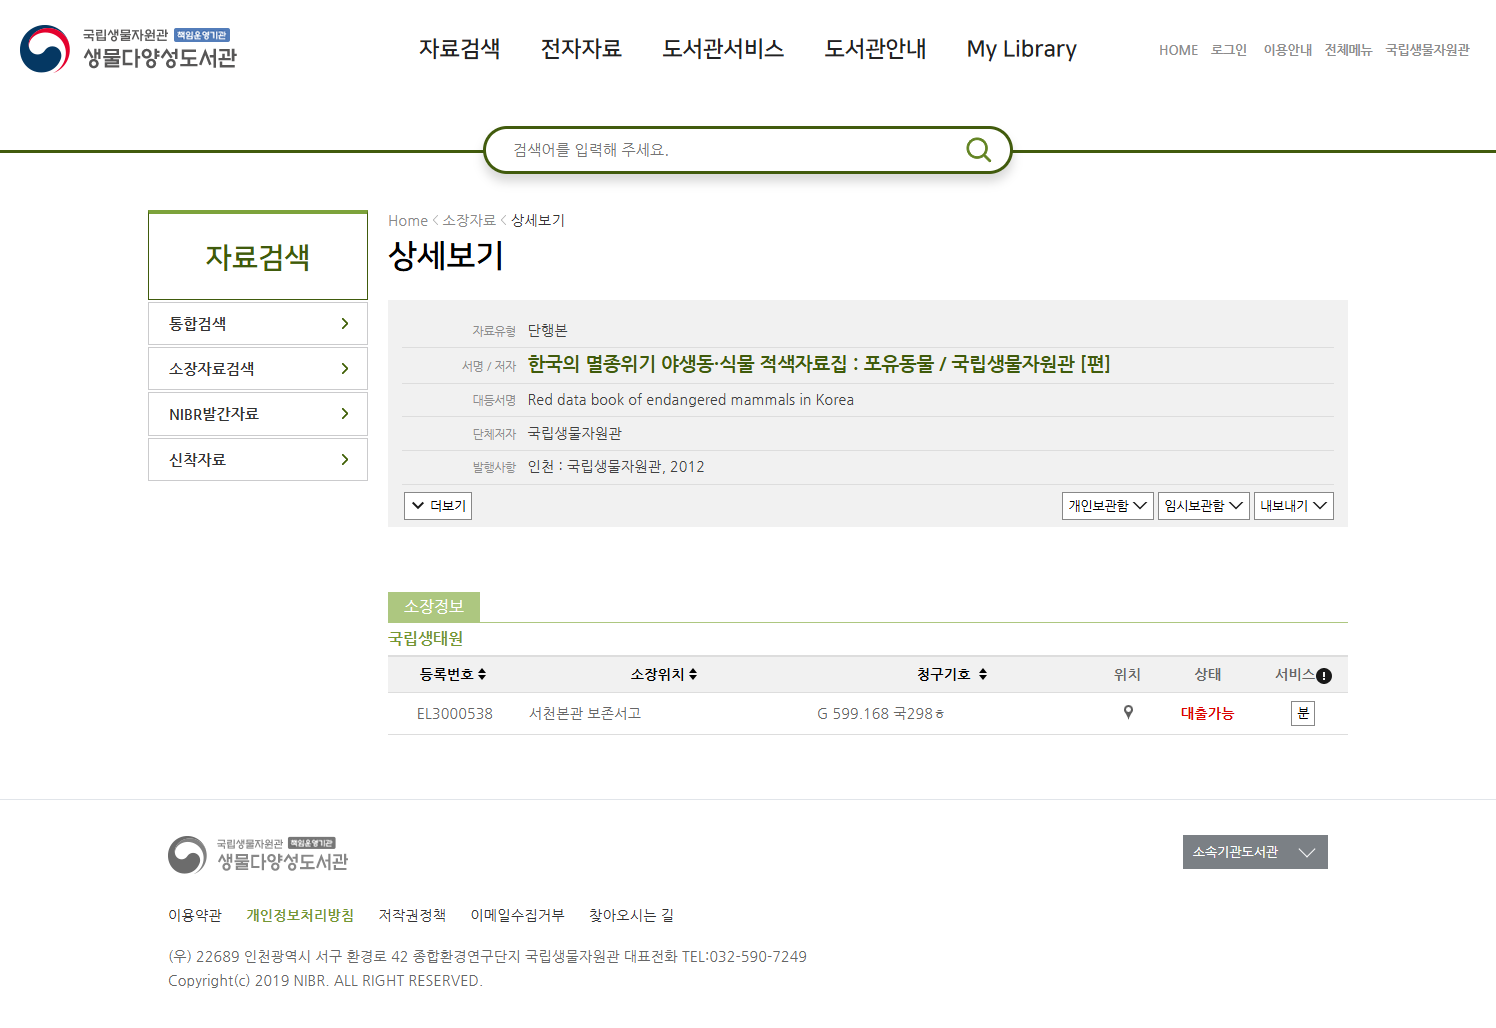Click the service info exclamation icon
Image resolution: width=1496 pixels, height=1028 pixels.
coord(1324,676)
